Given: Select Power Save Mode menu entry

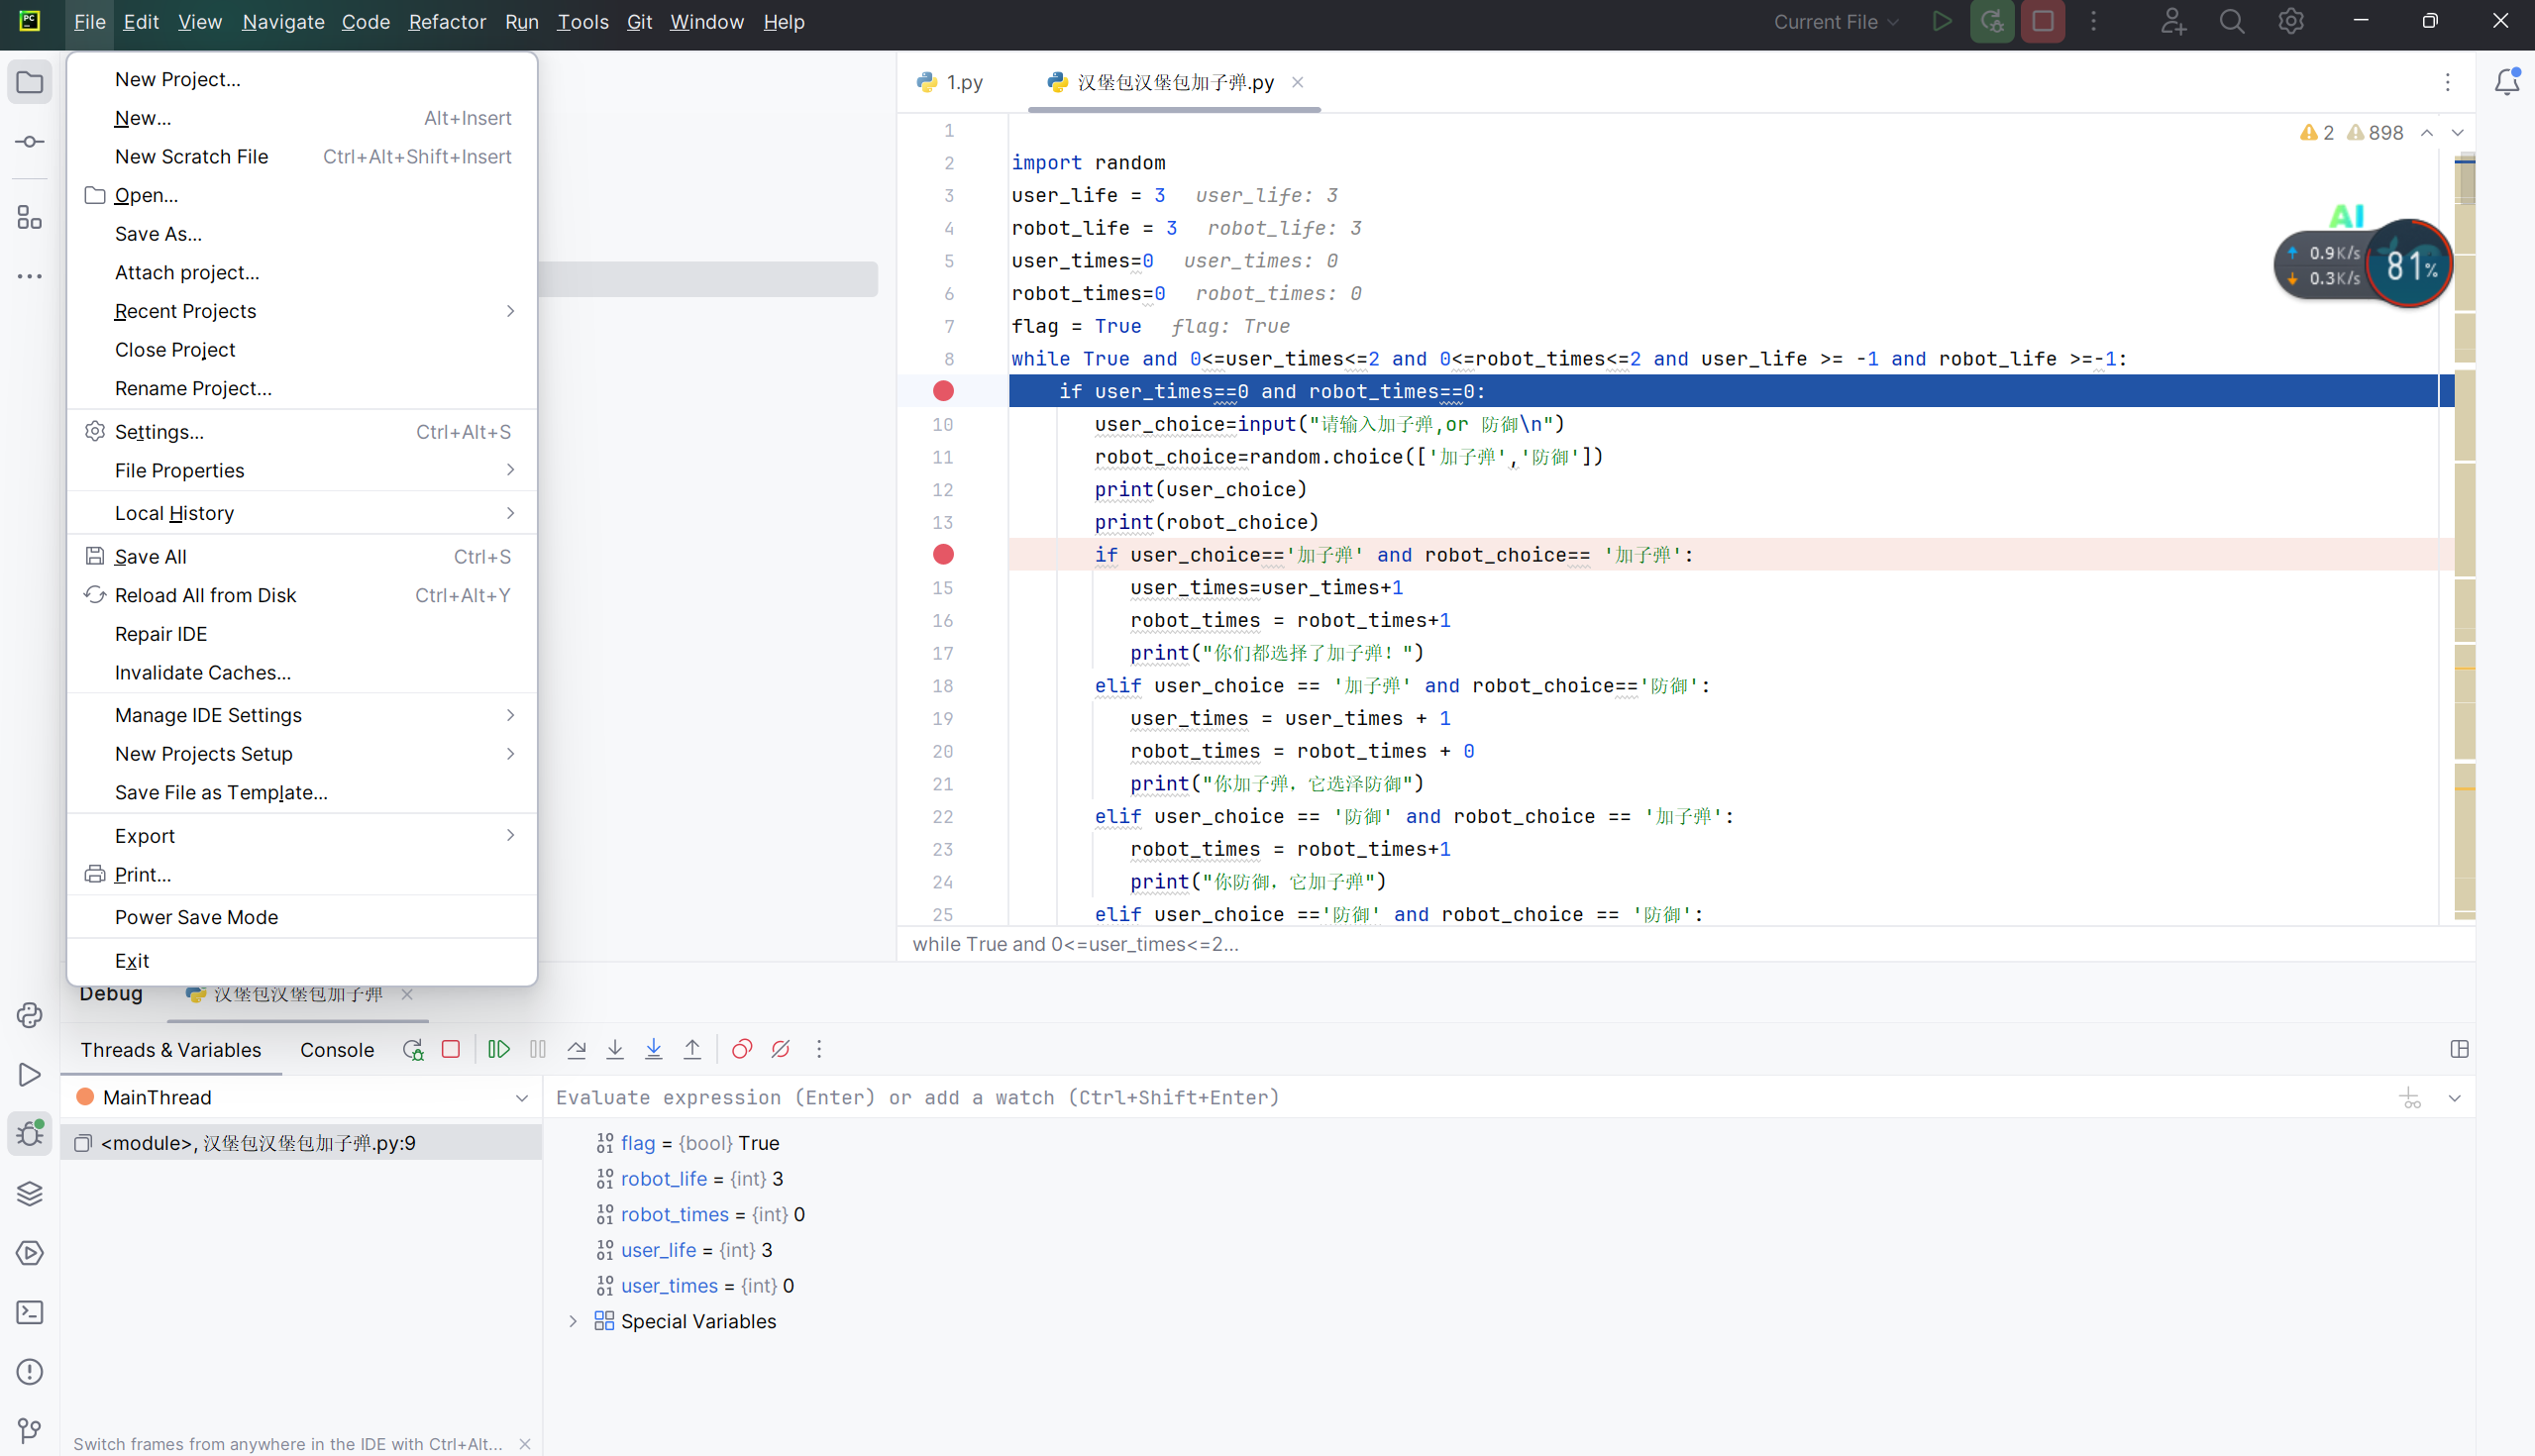Looking at the screenshot, I should tap(302, 917).
